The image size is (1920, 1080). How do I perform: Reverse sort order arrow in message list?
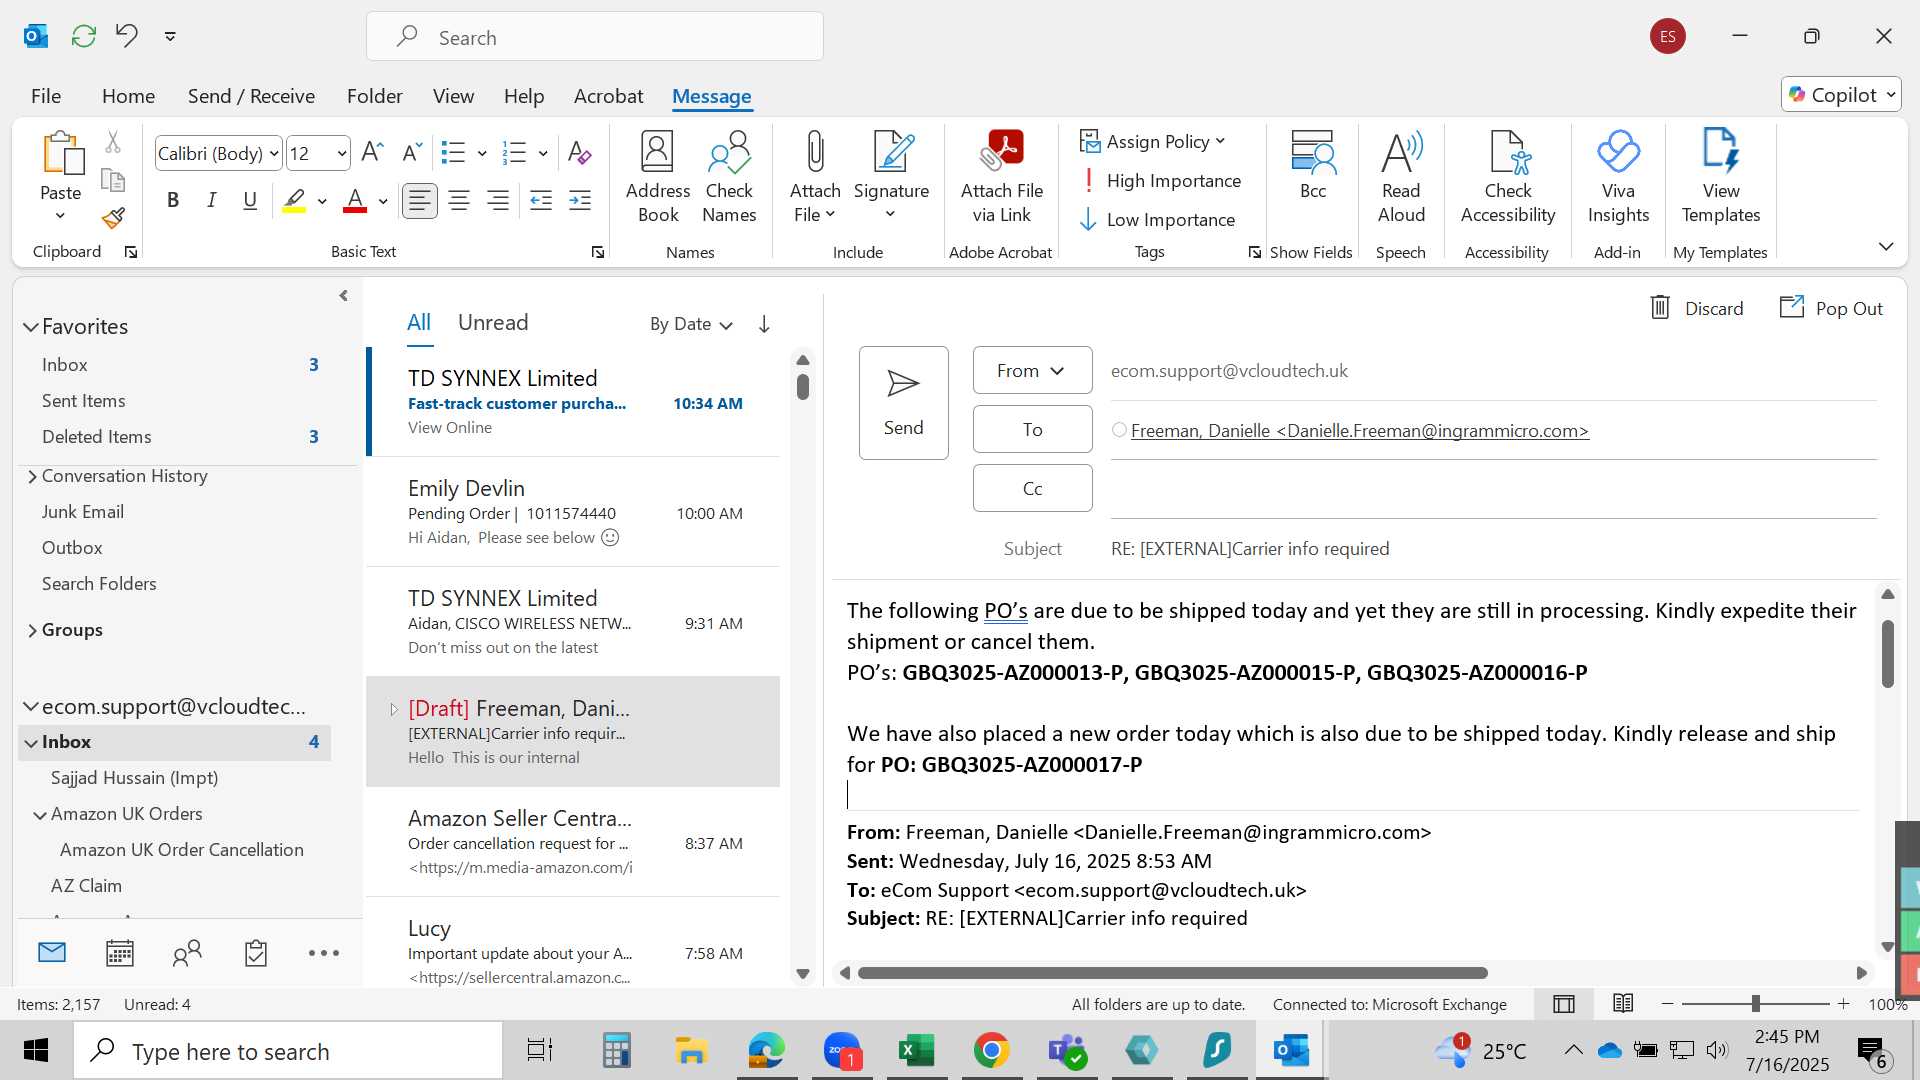(x=764, y=324)
